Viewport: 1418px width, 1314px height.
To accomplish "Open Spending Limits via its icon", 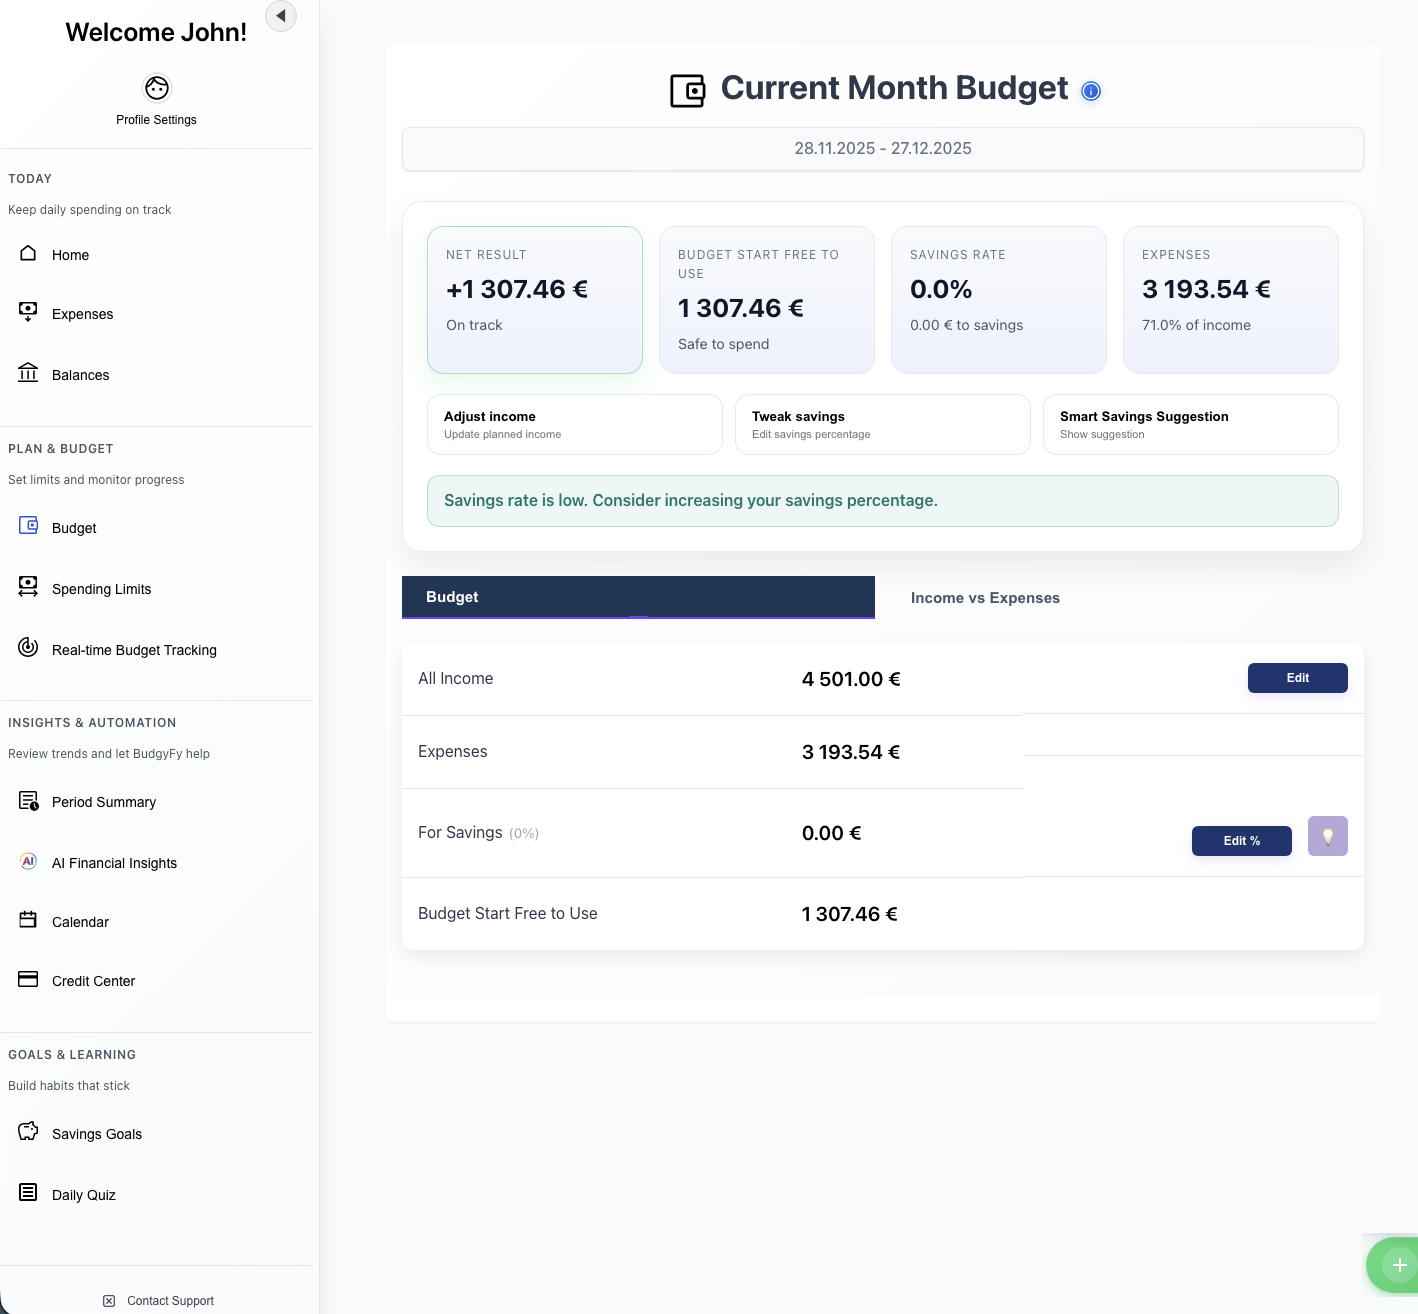I will click(x=27, y=588).
